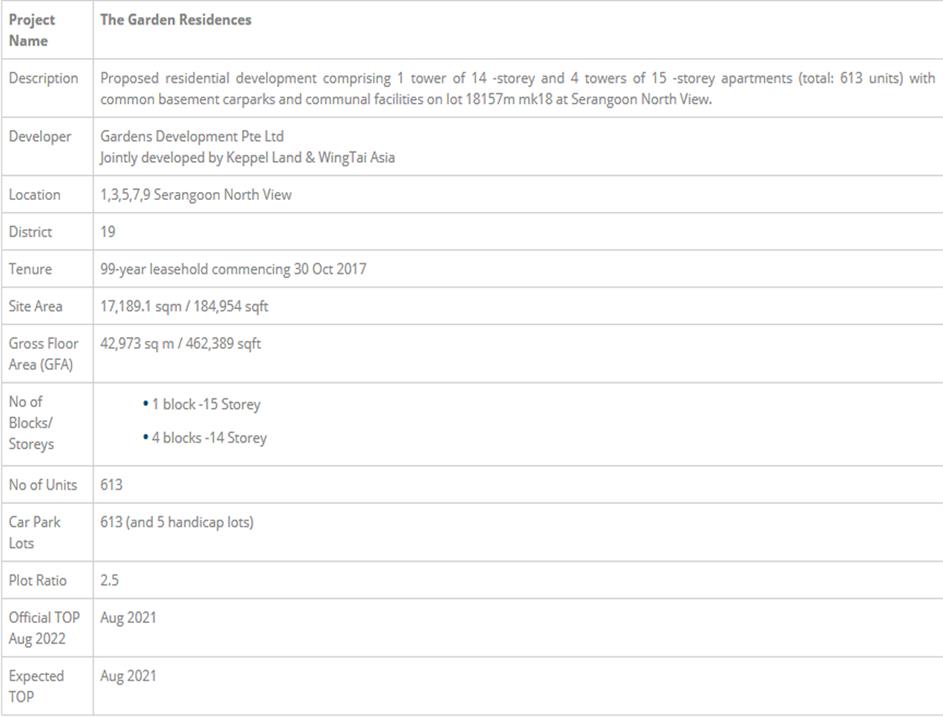Click the '1 block -15 Storey' bullet item

click(206, 405)
